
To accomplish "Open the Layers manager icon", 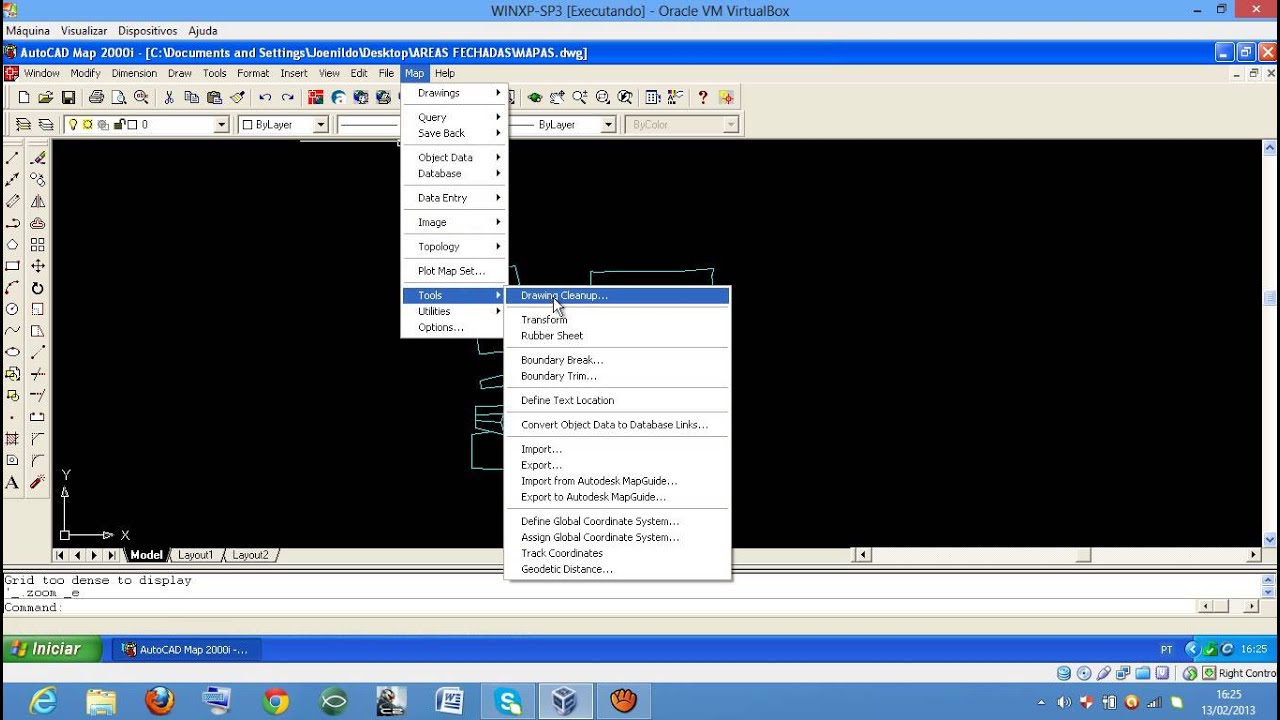I will (x=45, y=125).
